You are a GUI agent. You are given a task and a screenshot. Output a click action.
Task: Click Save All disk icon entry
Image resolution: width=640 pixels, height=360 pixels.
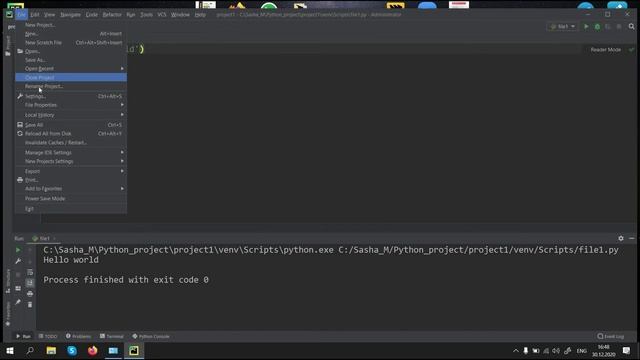pos(71,125)
